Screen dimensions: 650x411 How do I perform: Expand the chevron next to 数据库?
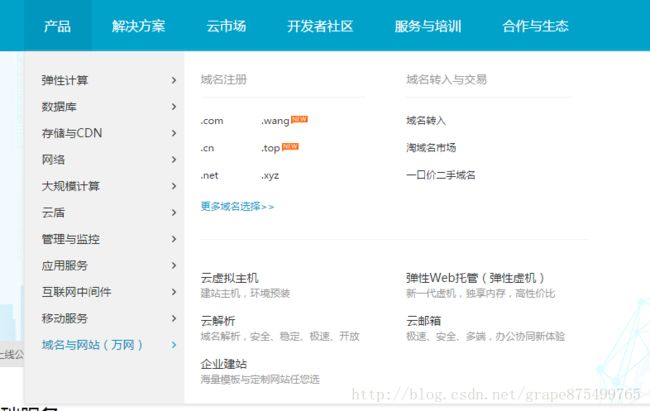tap(174, 107)
